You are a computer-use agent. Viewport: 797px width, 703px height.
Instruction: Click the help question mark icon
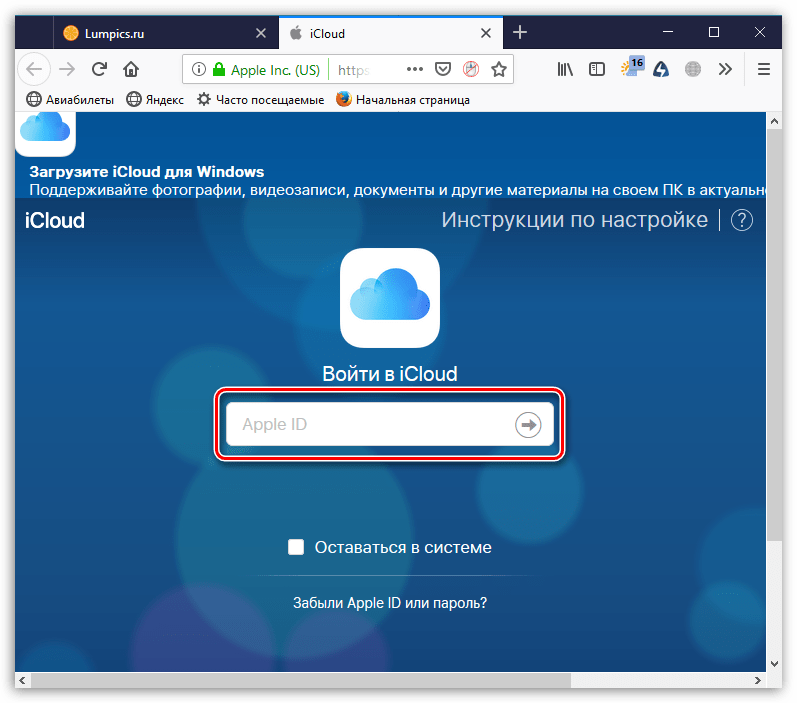742,220
